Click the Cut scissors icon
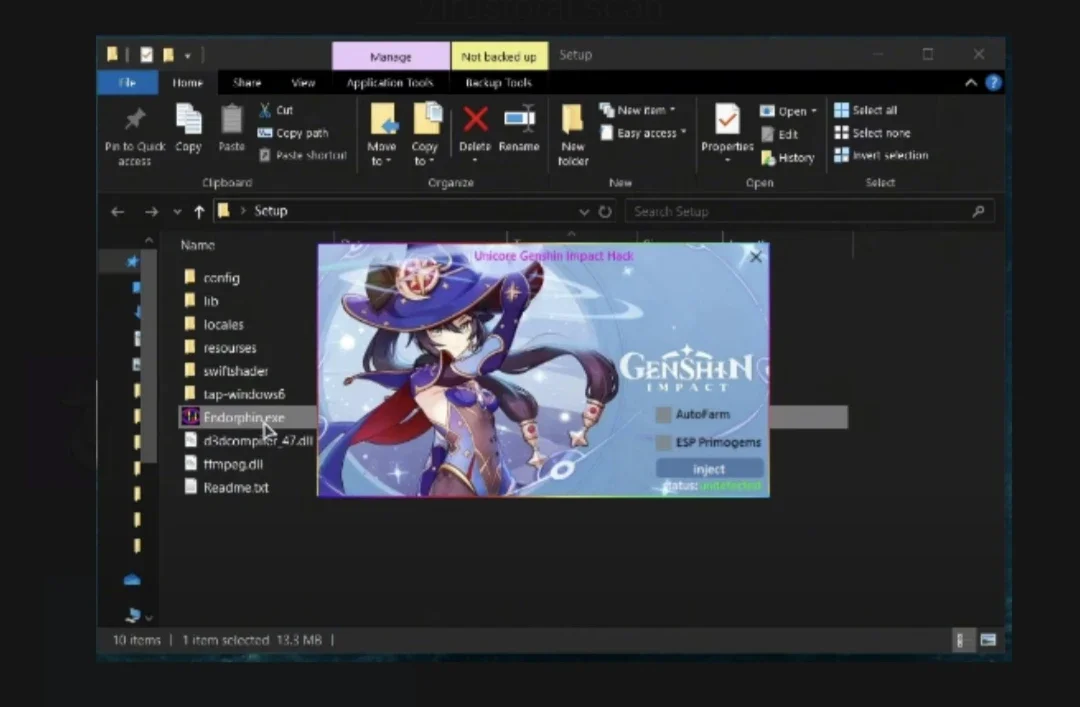 265,110
